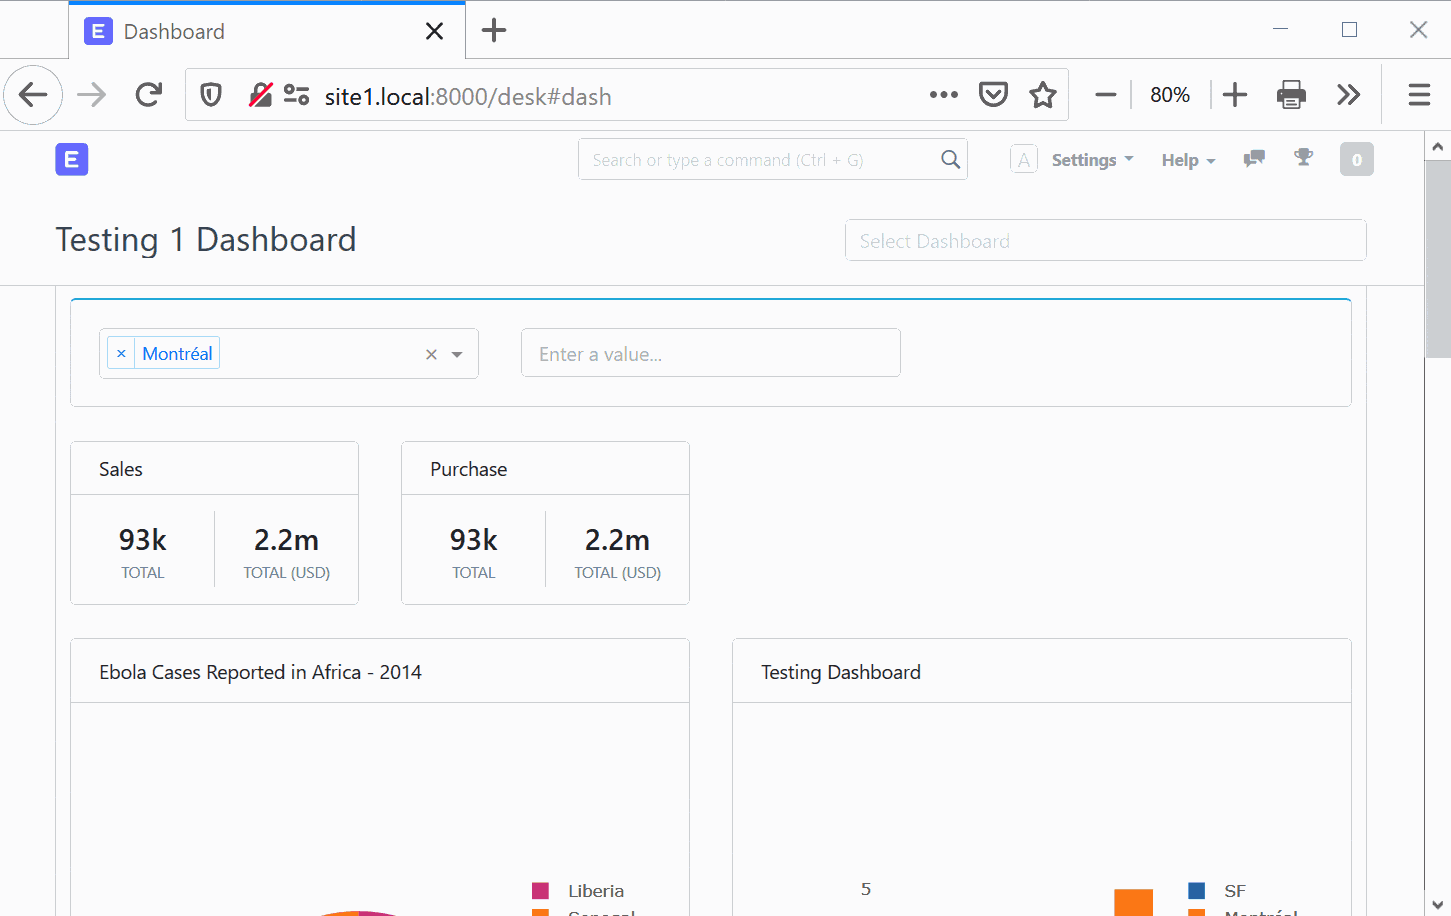Click the Select Dashboard input field
The image size is (1451, 916).
tap(1105, 240)
